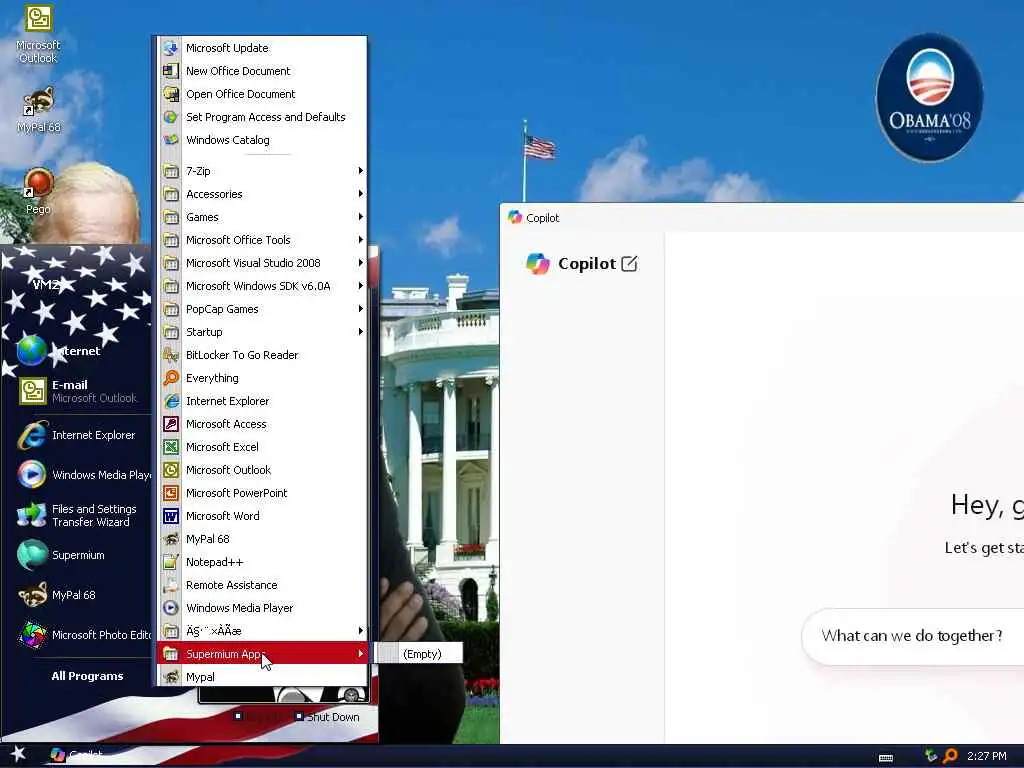This screenshot has height=768, width=1024.
Task: Click the Microsoft Photo Editor icon
Action: pos(32,635)
